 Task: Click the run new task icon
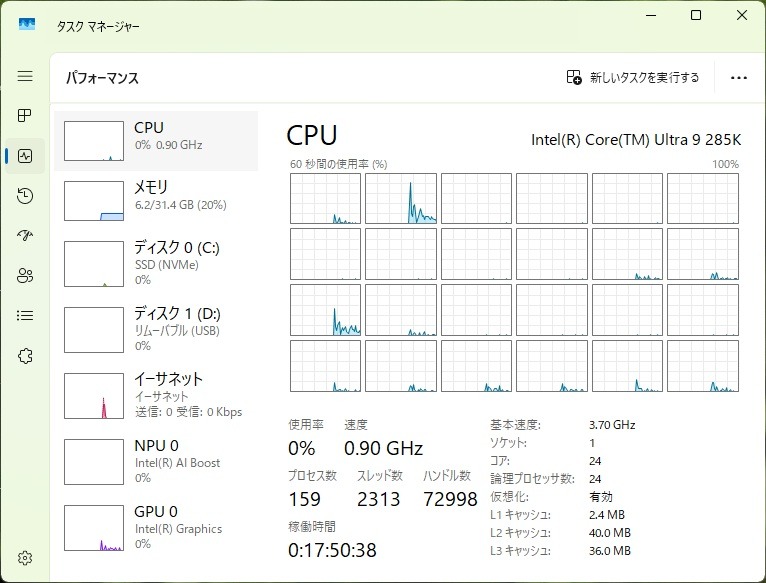point(574,77)
